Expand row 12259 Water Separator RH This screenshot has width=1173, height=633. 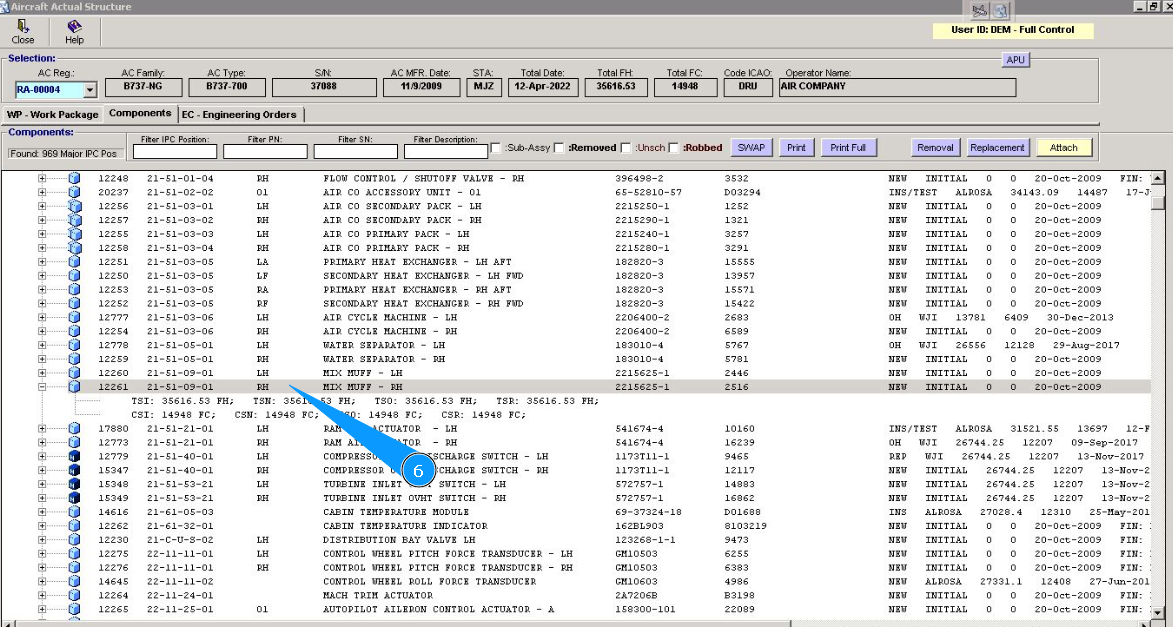coord(42,359)
